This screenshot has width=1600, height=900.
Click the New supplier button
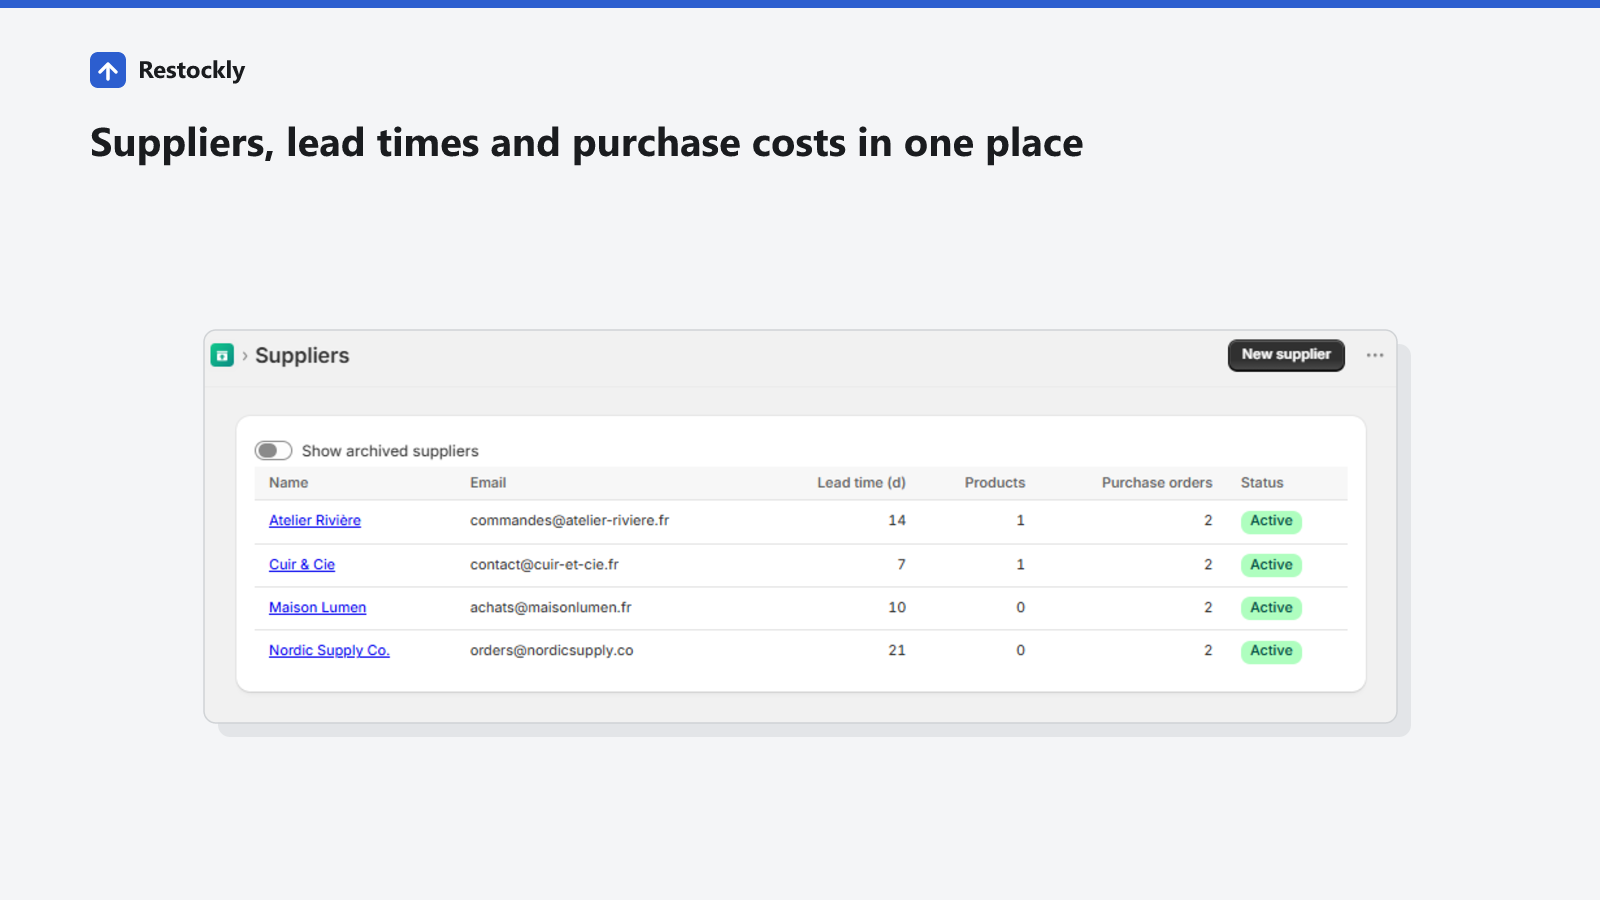pos(1286,355)
